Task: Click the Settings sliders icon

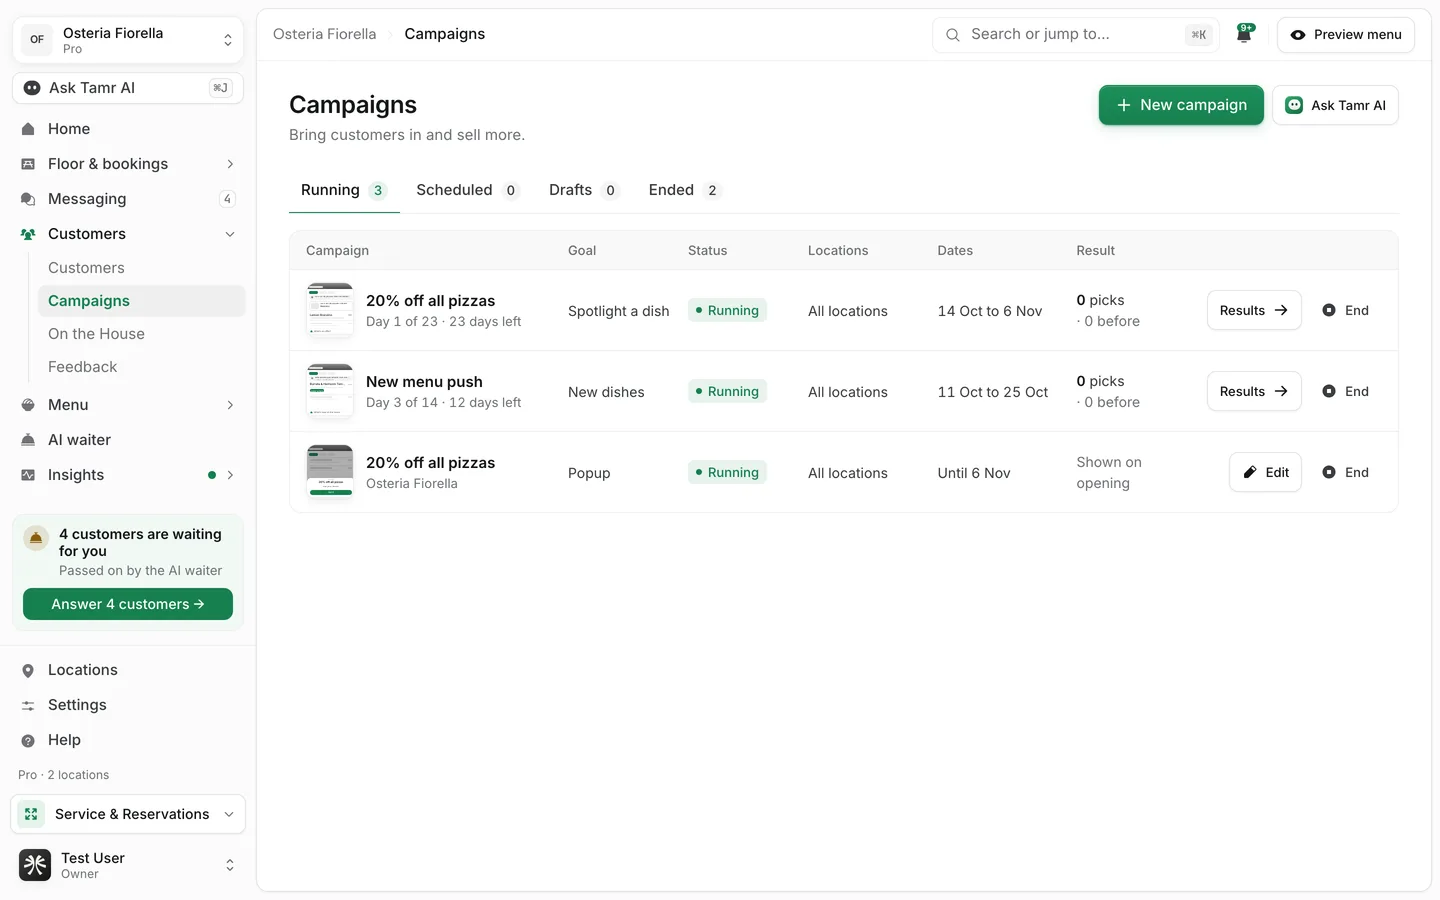Action: point(28,705)
